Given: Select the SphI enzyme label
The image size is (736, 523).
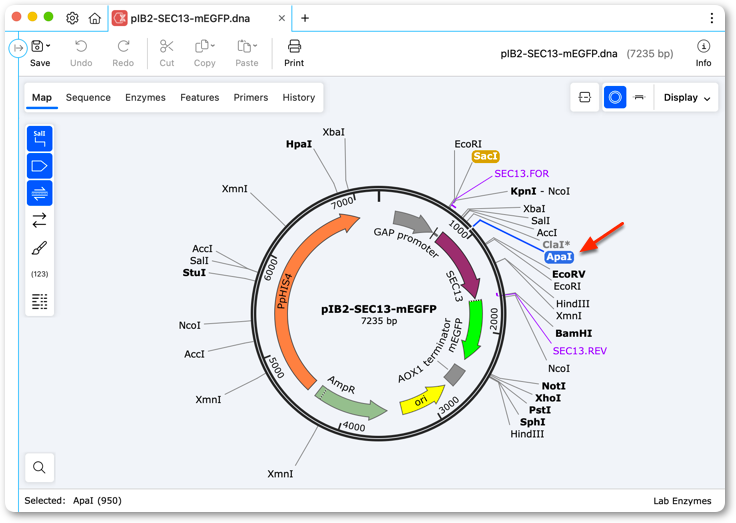Looking at the screenshot, I should click(x=533, y=423).
